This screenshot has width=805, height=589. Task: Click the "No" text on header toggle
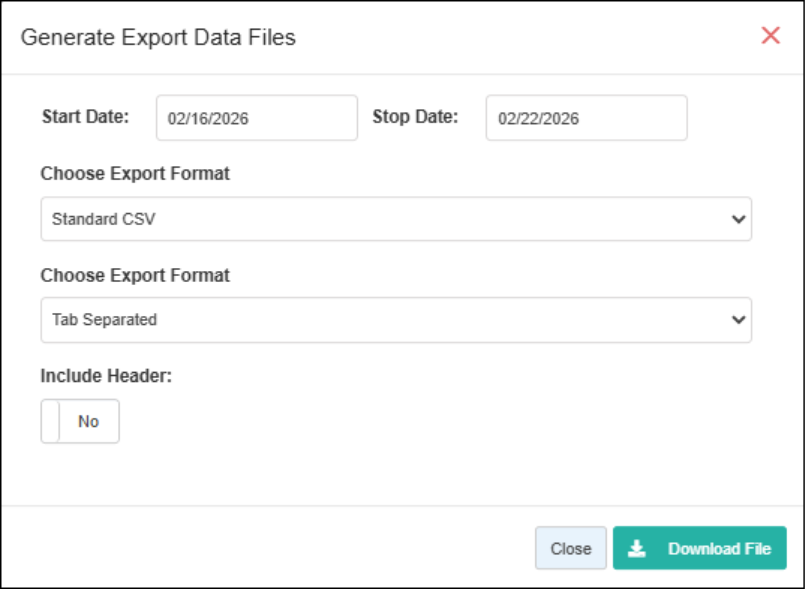pos(88,422)
